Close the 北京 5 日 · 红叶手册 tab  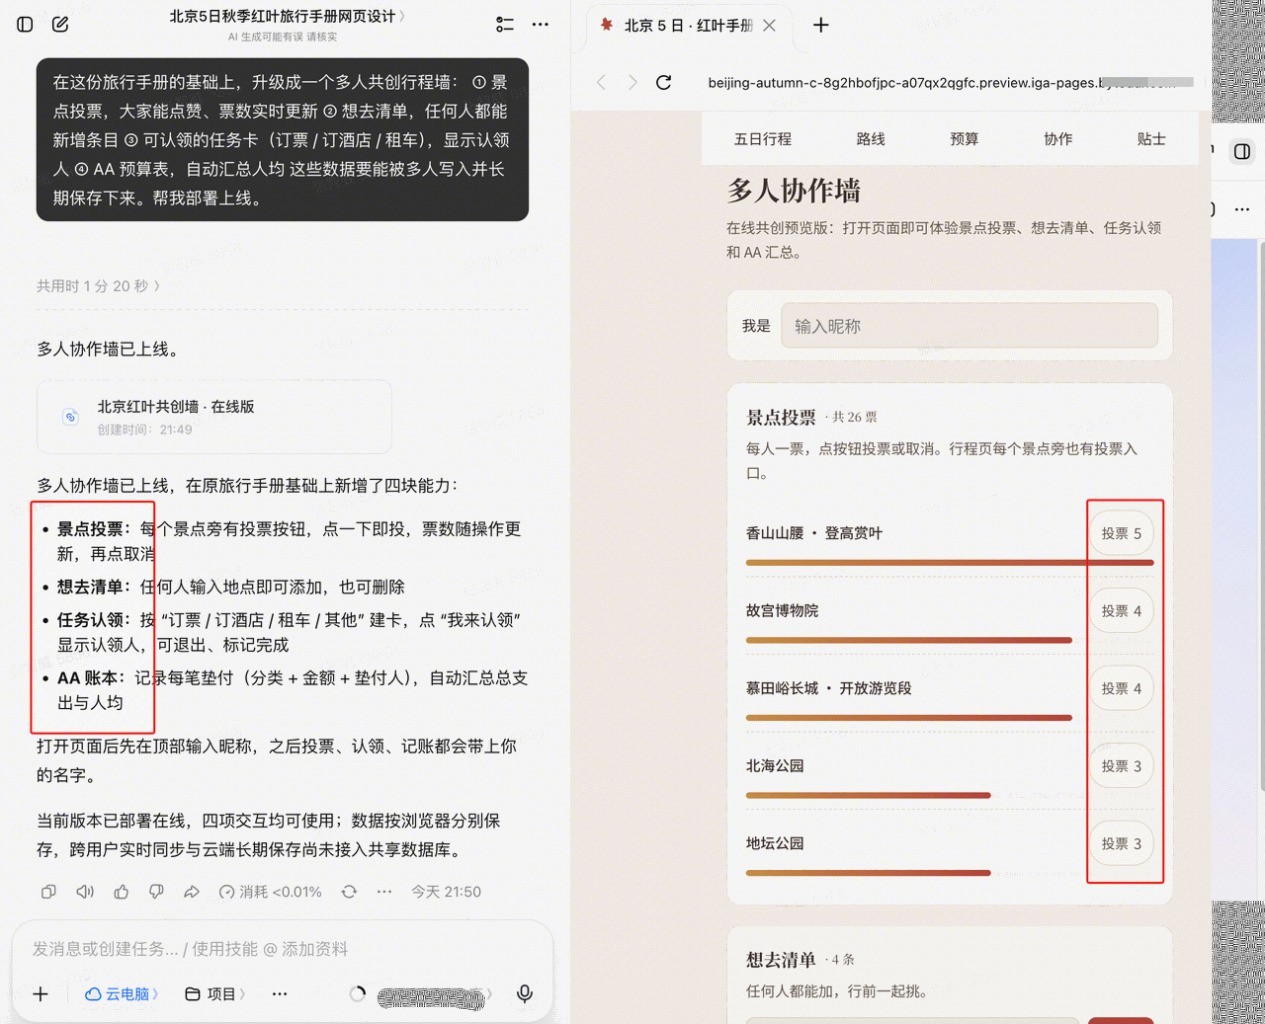point(769,25)
